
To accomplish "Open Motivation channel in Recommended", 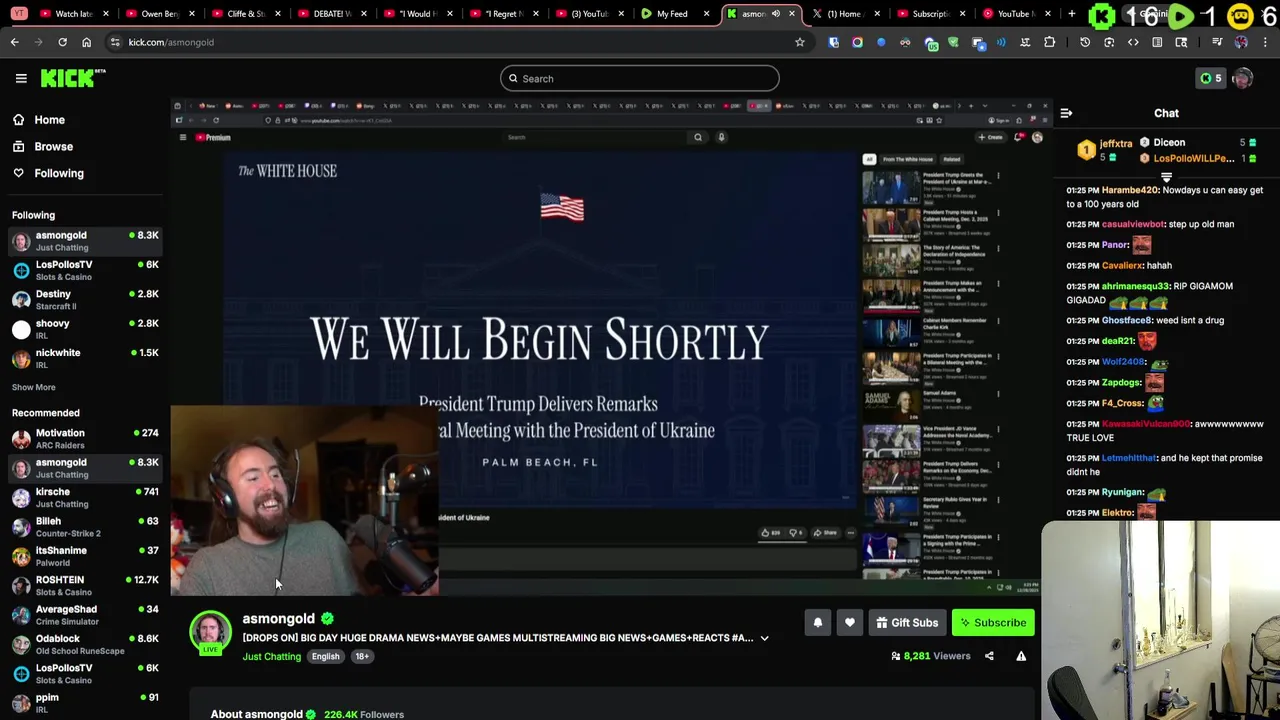I will 84,439.
